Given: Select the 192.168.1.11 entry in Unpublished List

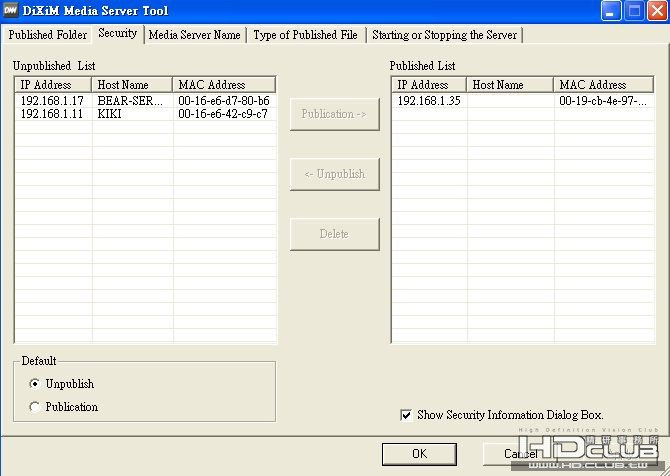Looking at the screenshot, I should click(145, 114).
